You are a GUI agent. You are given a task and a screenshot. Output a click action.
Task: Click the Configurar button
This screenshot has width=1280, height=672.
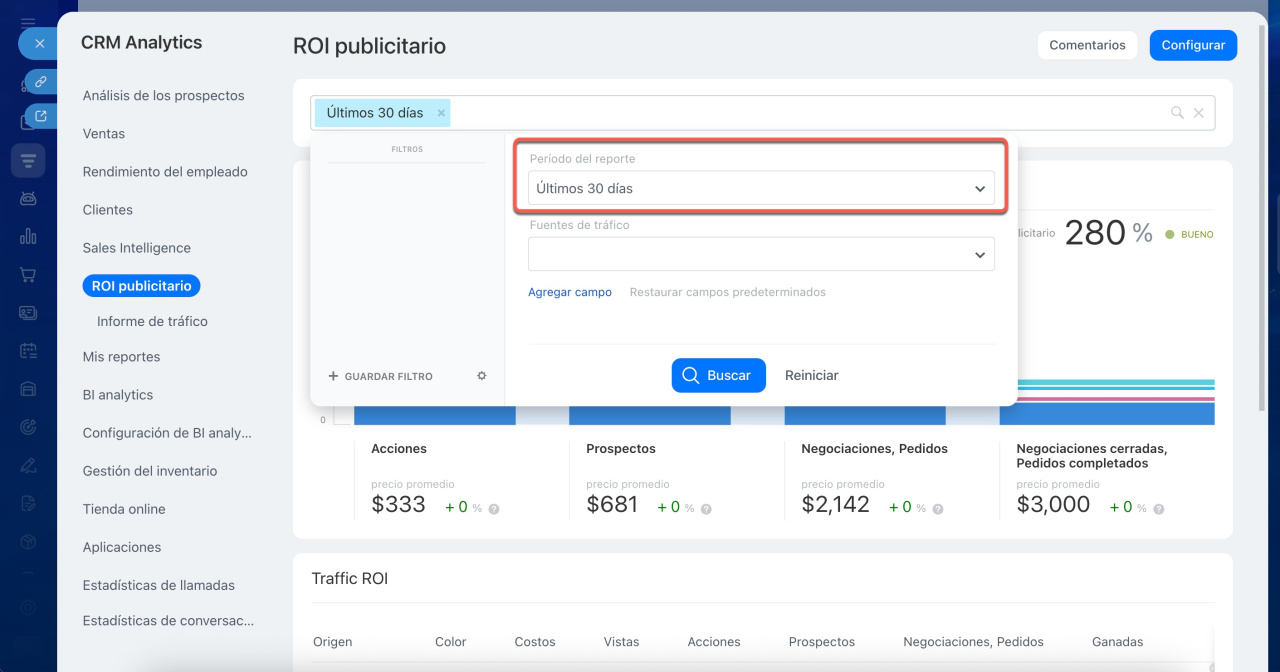(x=1192, y=45)
